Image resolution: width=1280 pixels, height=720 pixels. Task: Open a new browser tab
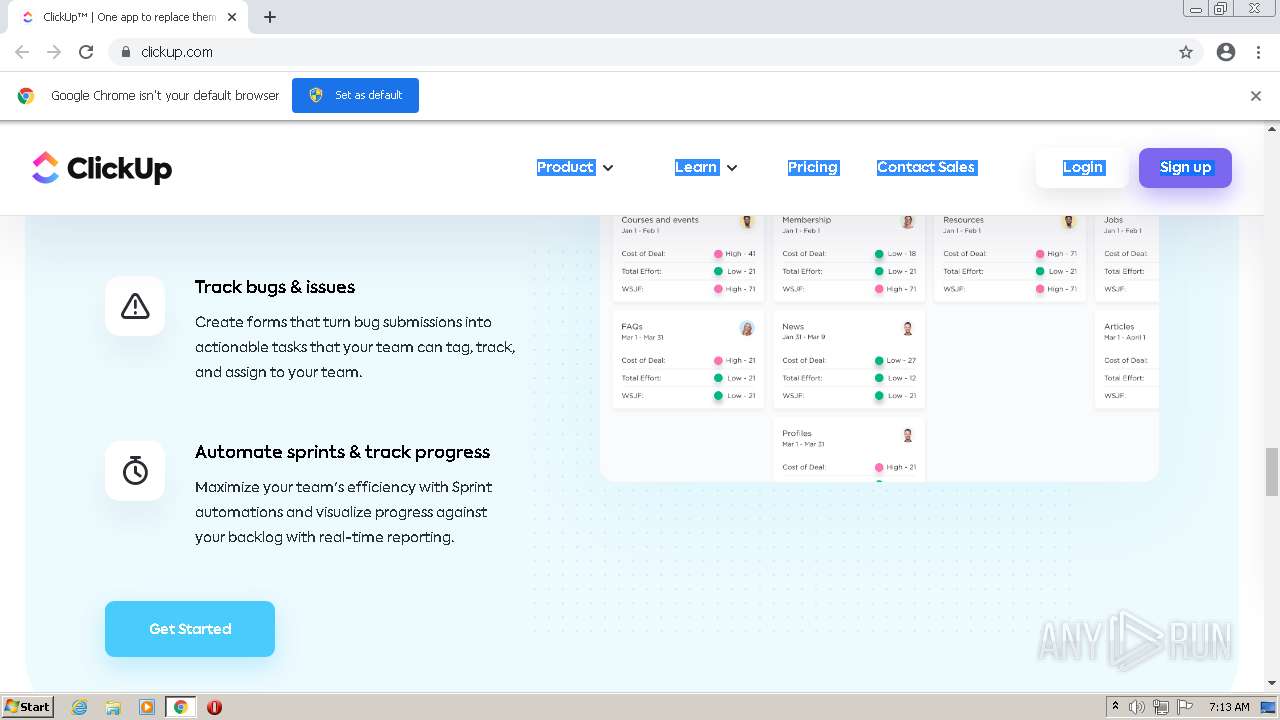point(270,17)
